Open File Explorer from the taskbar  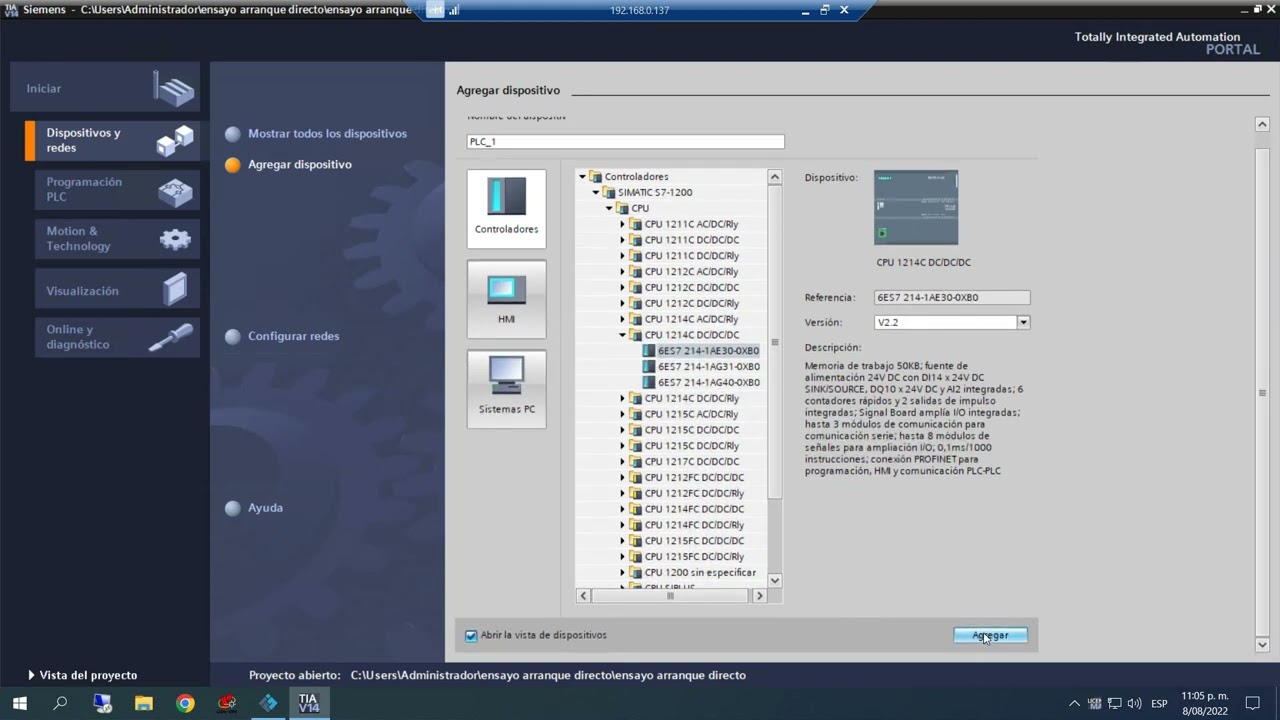coord(144,703)
